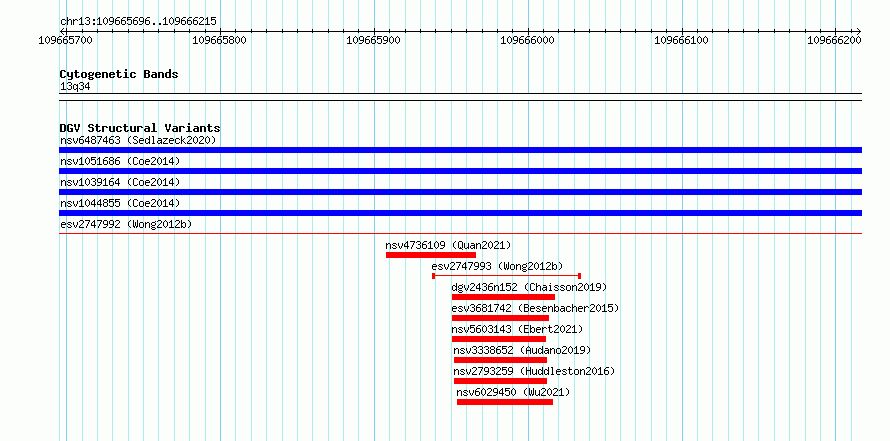Open esv2747993 (Wong2012b) label
This screenshot has height=441, width=890.
click(x=497, y=266)
